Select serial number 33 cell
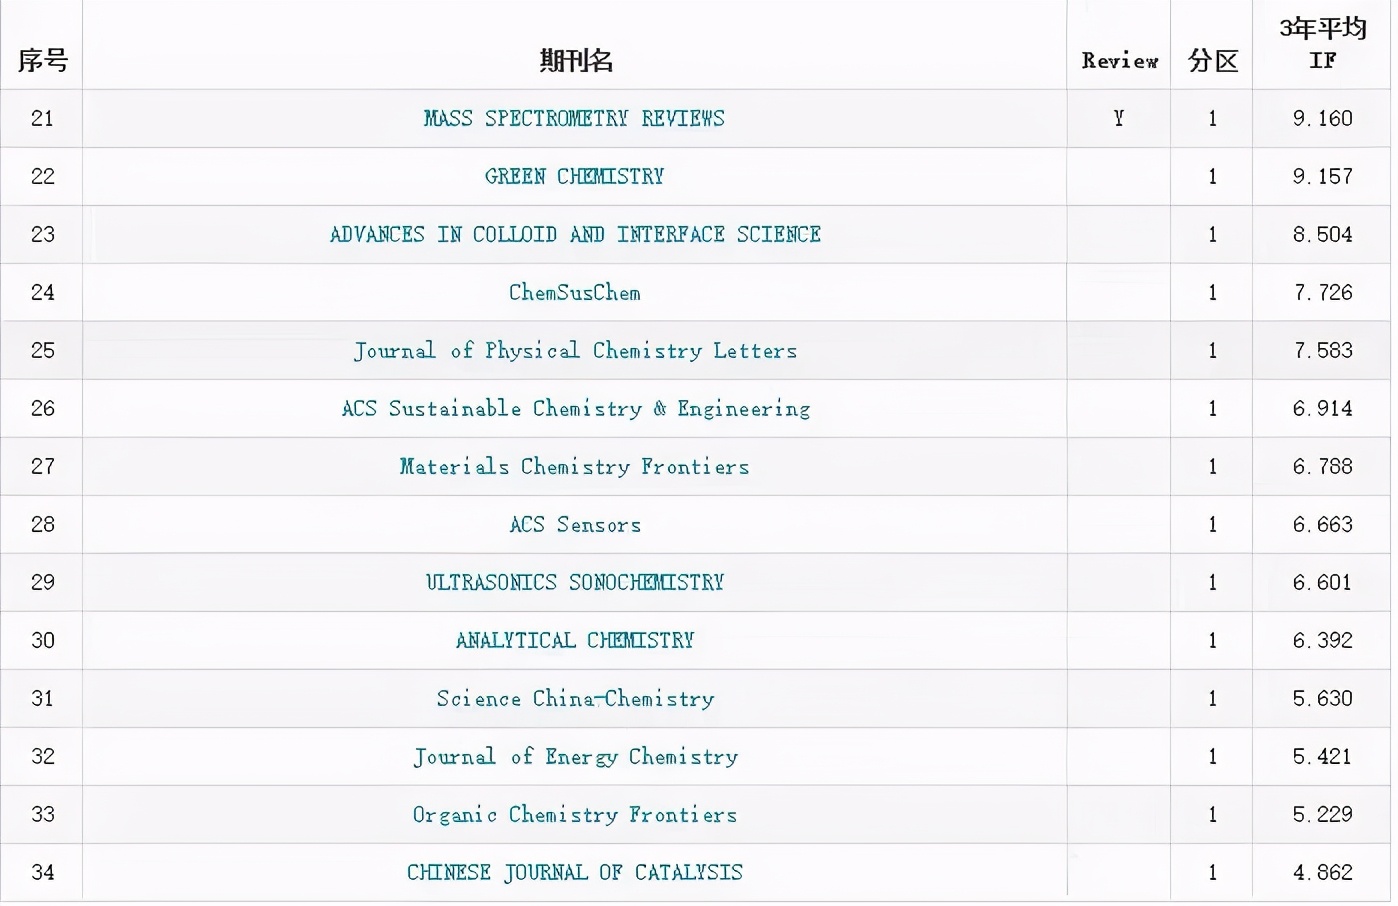Image resolution: width=1398 pixels, height=906 pixels. click(x=42, y=814)
